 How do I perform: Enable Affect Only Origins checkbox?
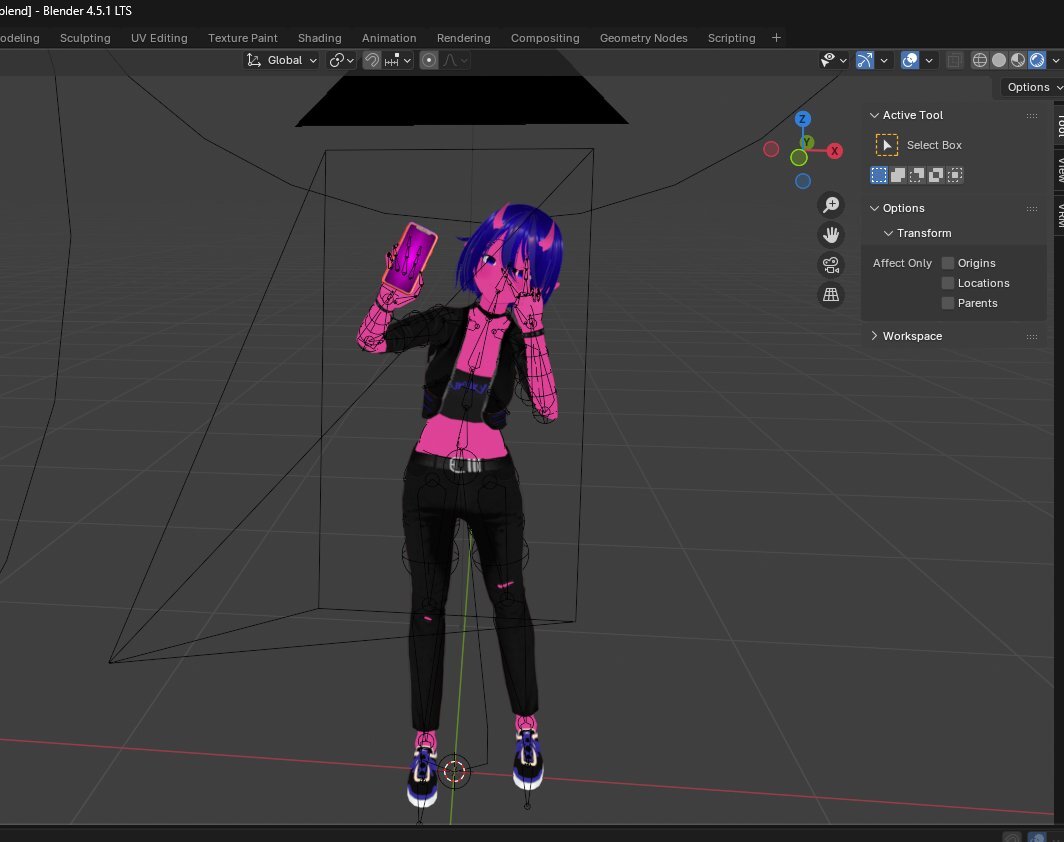[948, 263]
